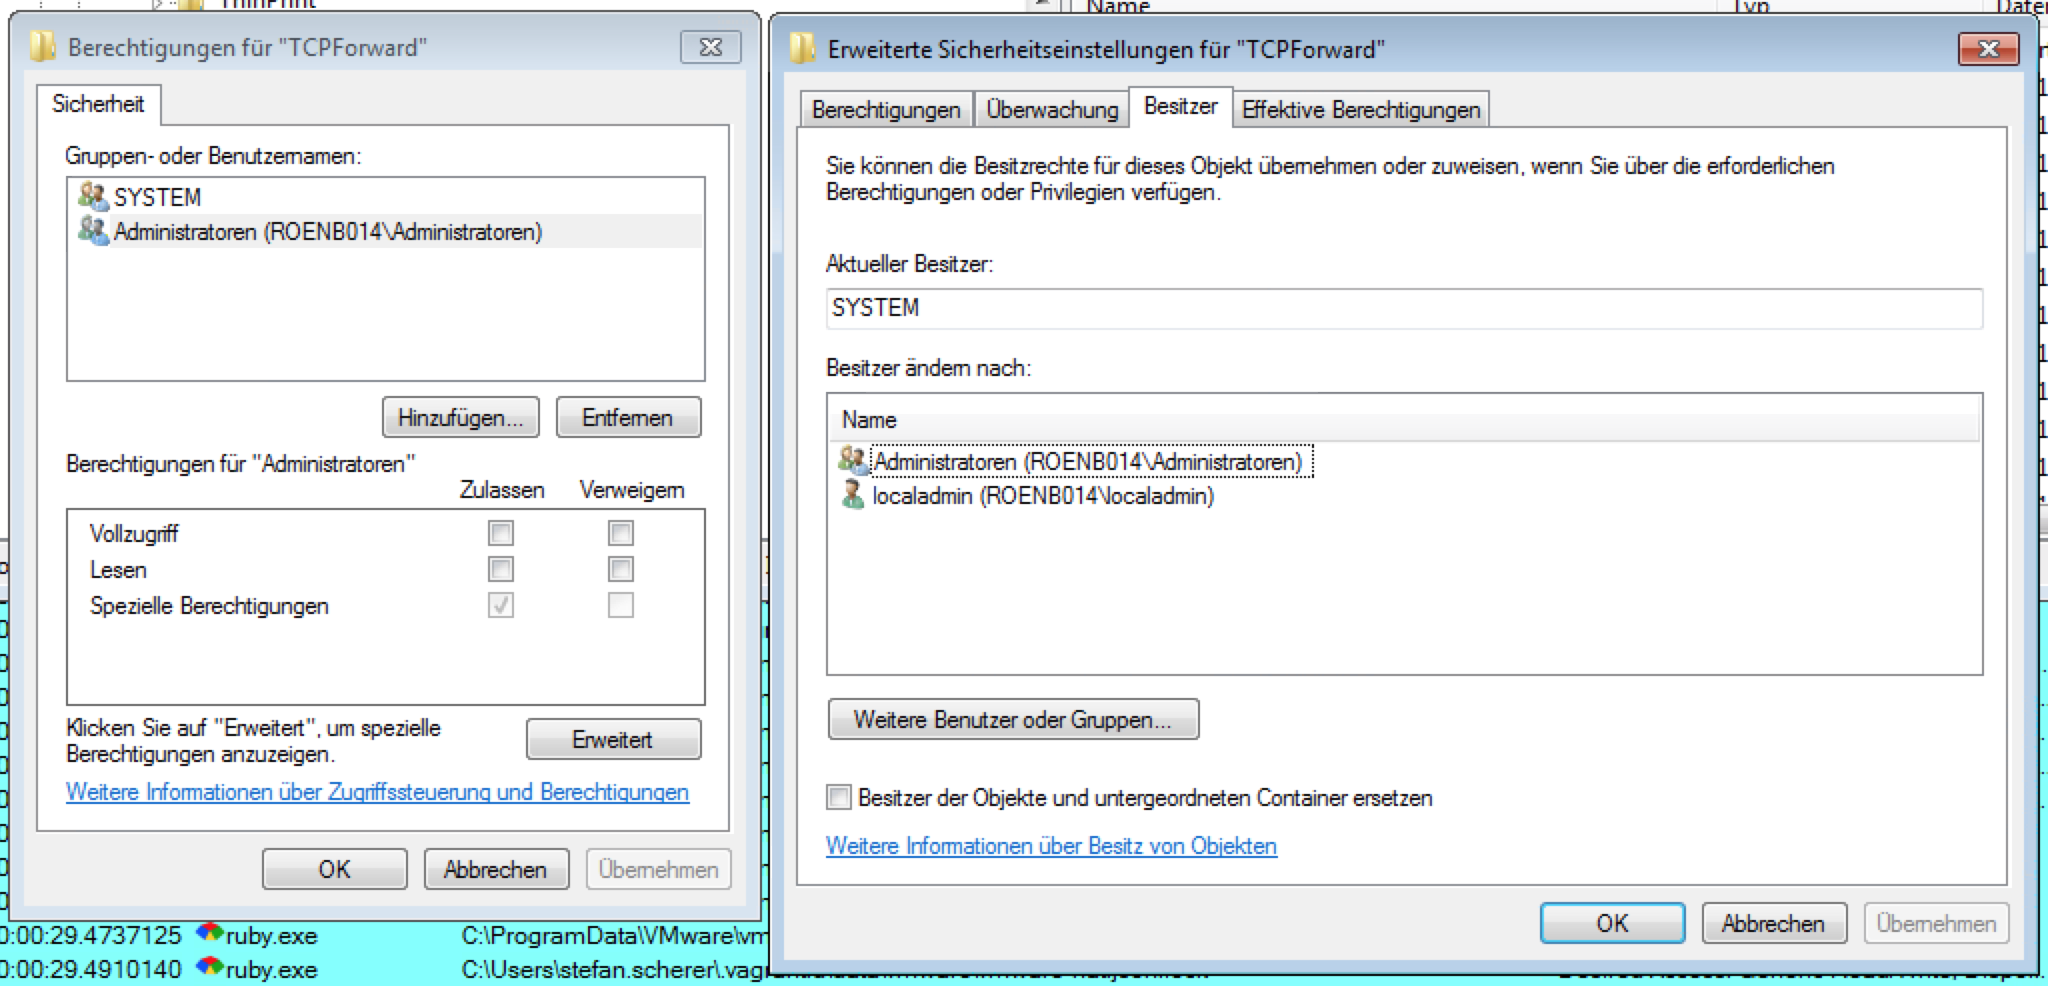Viewport: 2048px width, 986px height.
Task: Click Administratoren group icon in permissions dialog
Action: tap(93, 231)
